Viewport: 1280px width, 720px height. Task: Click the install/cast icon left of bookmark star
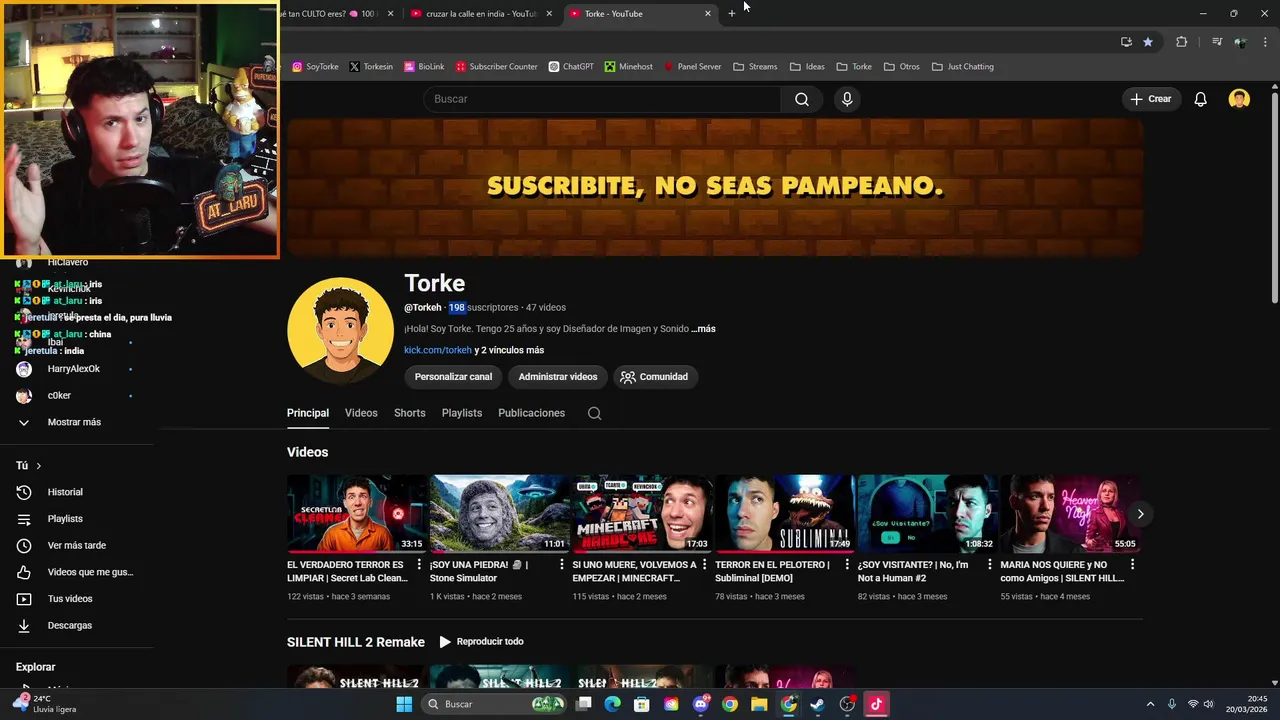click(x=1126, y=42)
